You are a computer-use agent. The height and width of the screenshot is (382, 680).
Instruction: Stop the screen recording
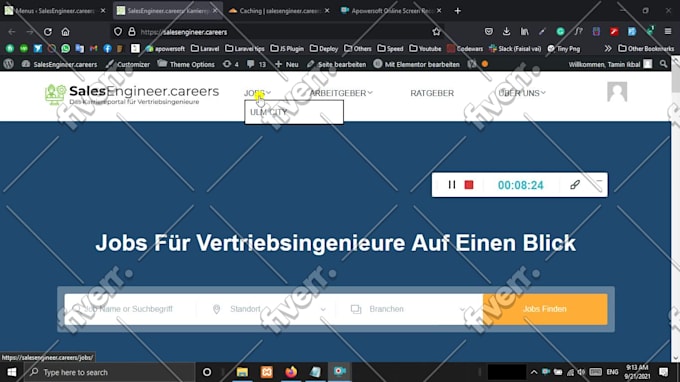tap(469, 185)
